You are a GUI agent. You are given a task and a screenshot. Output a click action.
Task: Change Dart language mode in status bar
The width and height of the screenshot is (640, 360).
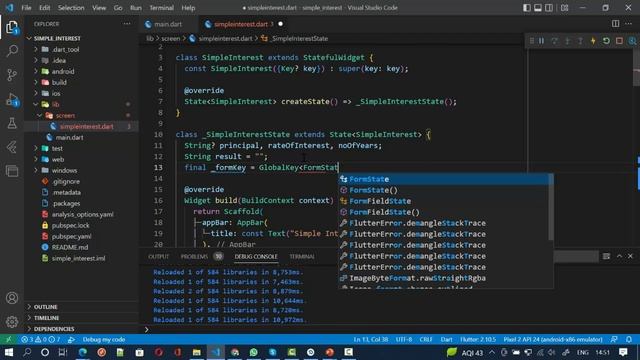pos(446,340)
